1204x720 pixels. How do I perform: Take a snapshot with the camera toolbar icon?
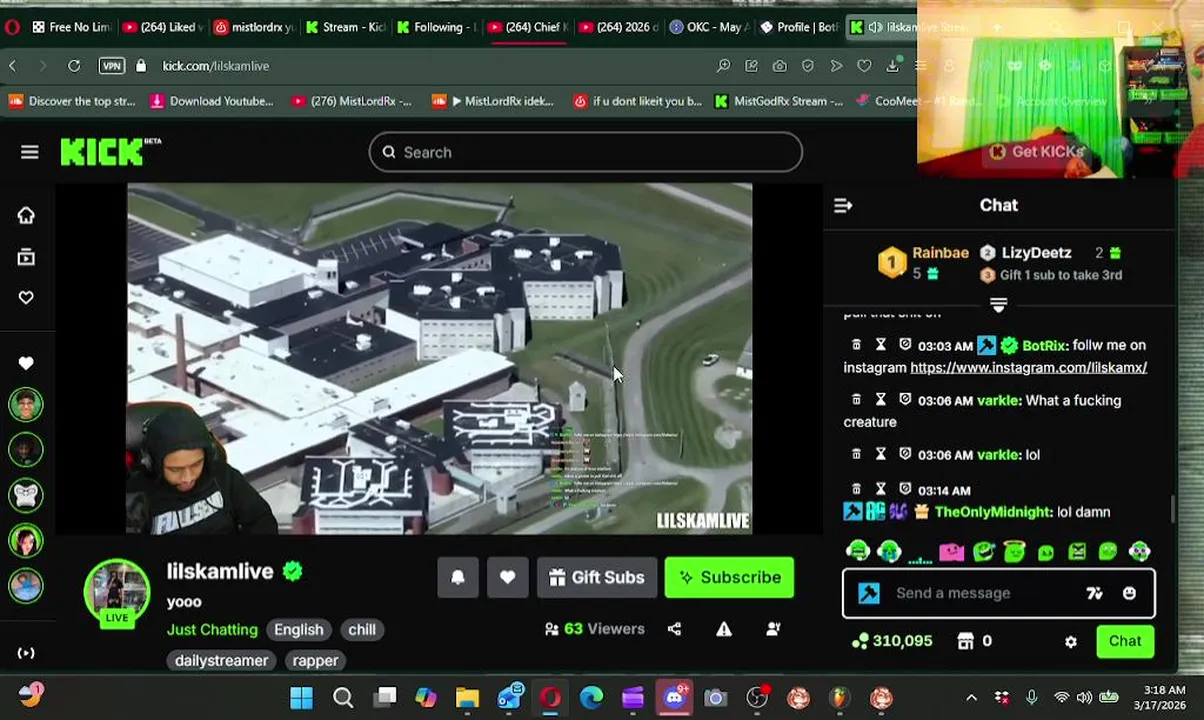coord(779,66)
